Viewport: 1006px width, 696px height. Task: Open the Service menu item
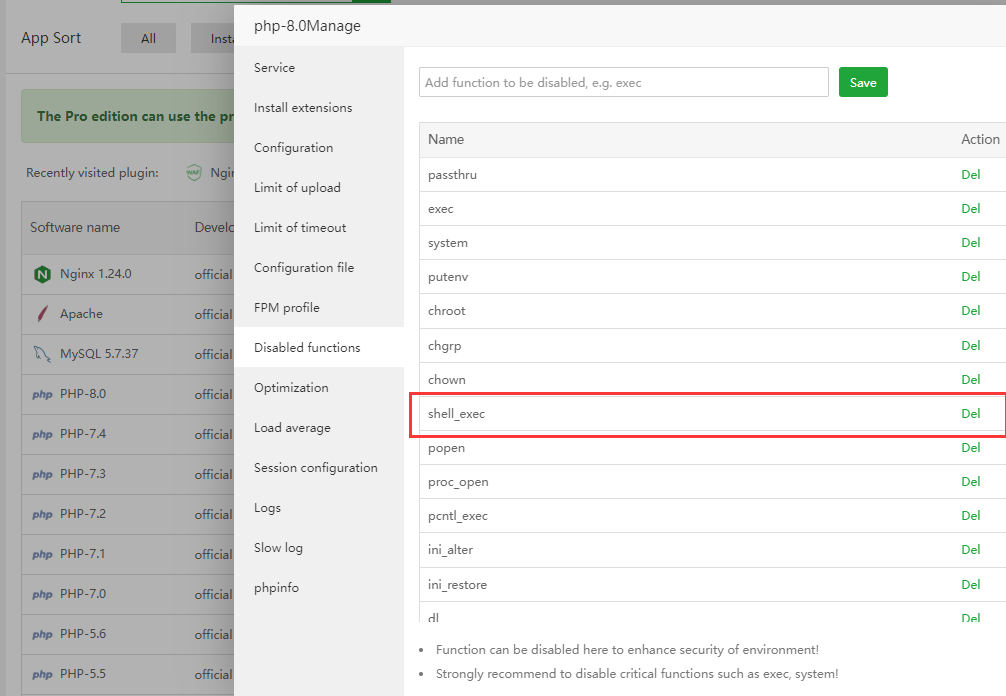tap(274, 68)
